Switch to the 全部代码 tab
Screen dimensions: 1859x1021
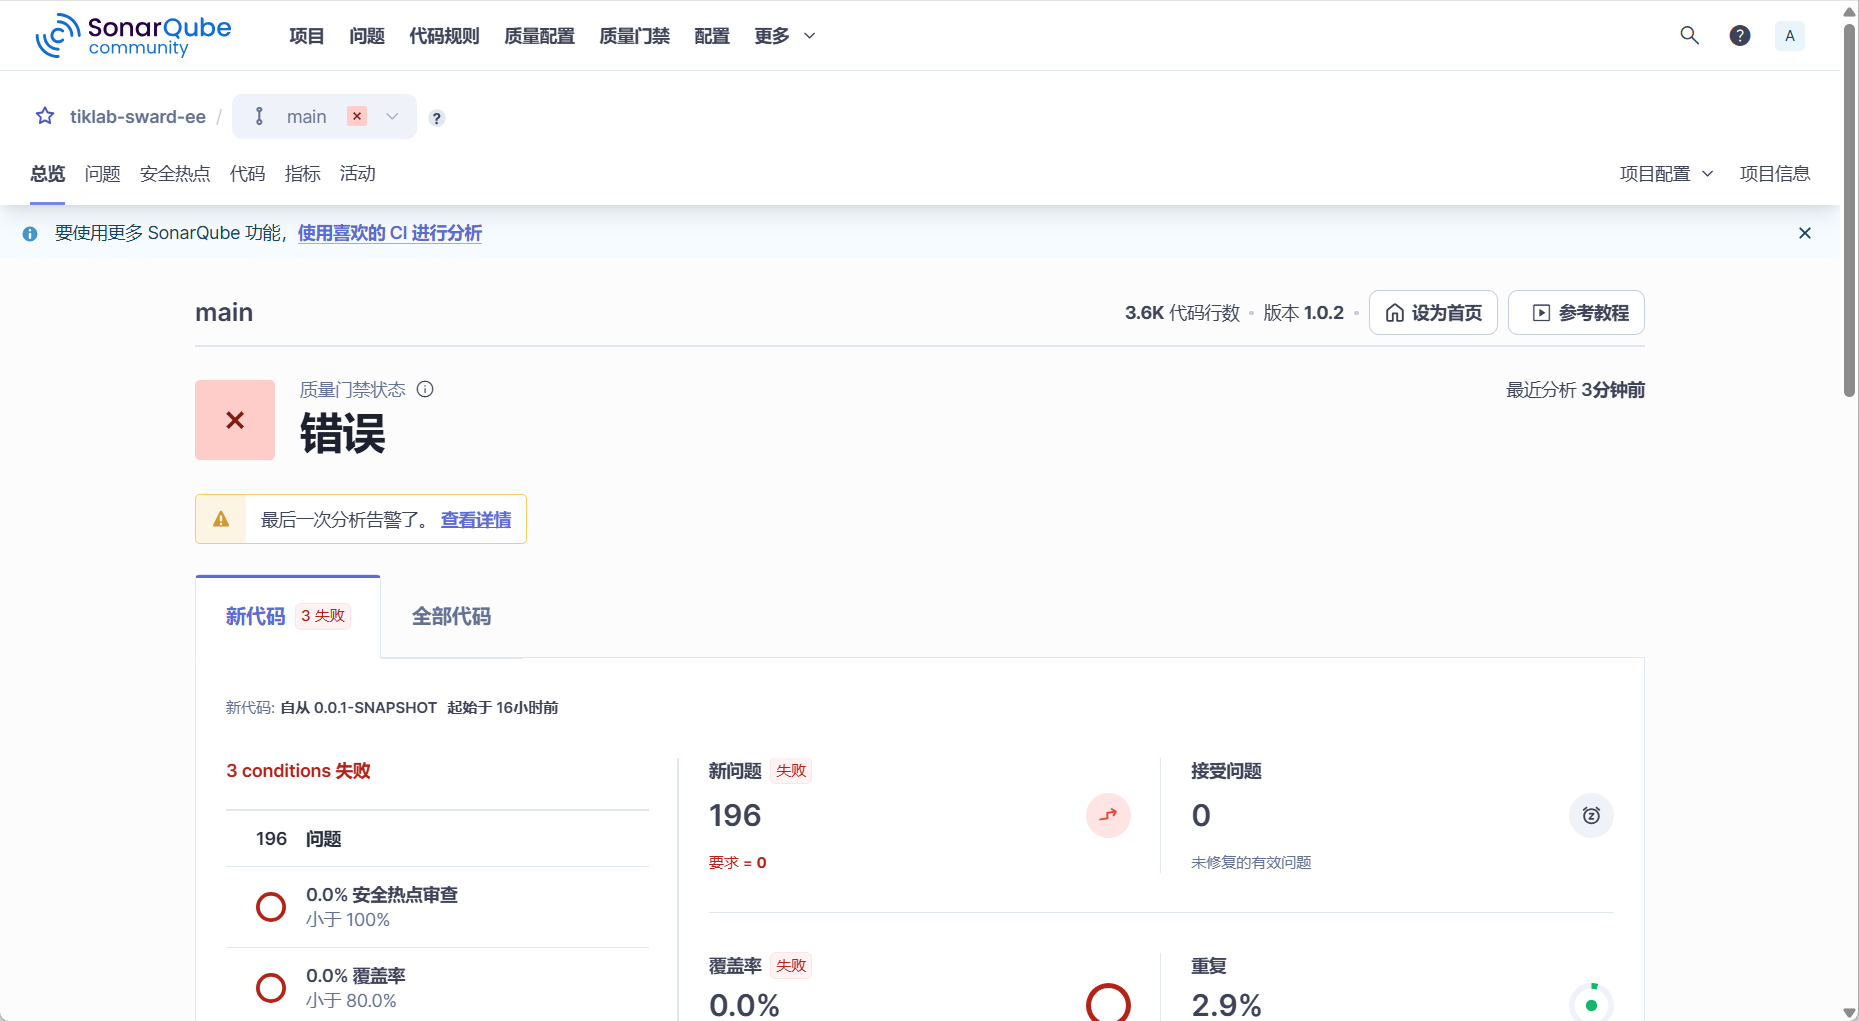tap(451, 617)
